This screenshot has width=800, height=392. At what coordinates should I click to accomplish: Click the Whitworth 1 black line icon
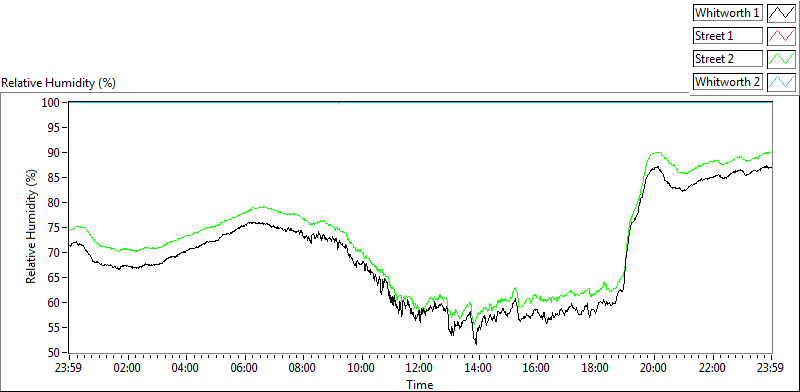pos(781,13)
